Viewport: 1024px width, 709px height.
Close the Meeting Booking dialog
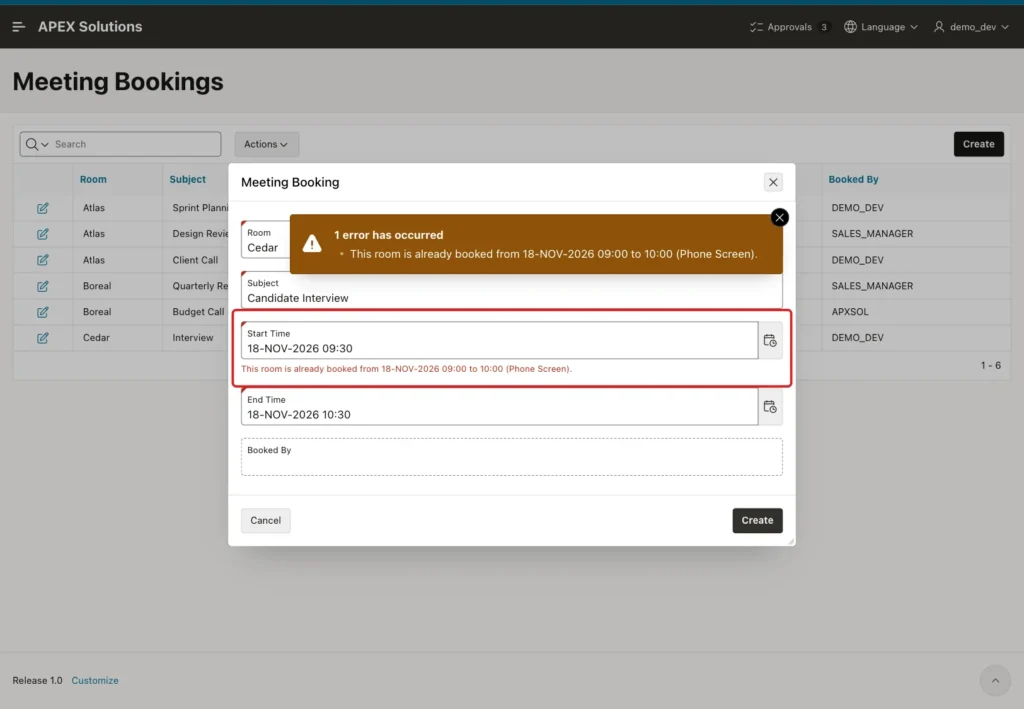773,182
